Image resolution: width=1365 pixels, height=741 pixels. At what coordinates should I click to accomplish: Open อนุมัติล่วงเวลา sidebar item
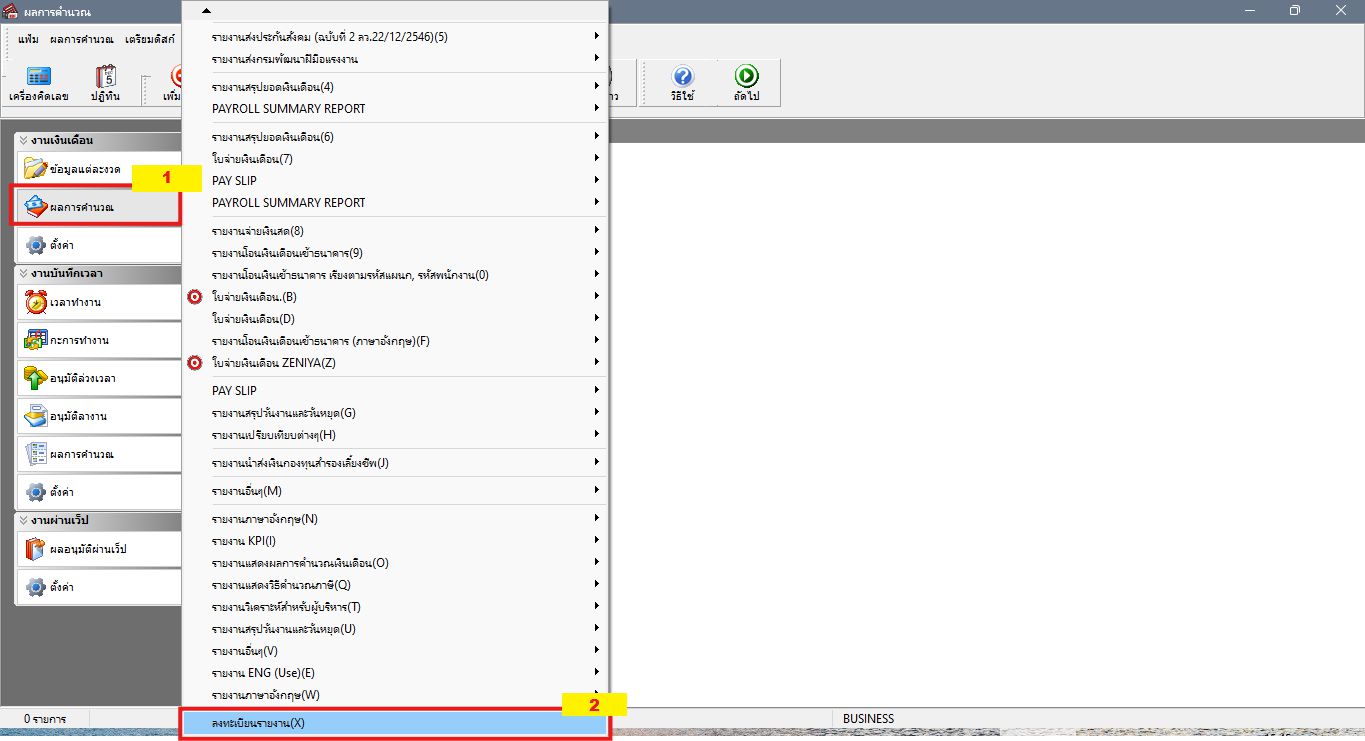tap(98, 378)
